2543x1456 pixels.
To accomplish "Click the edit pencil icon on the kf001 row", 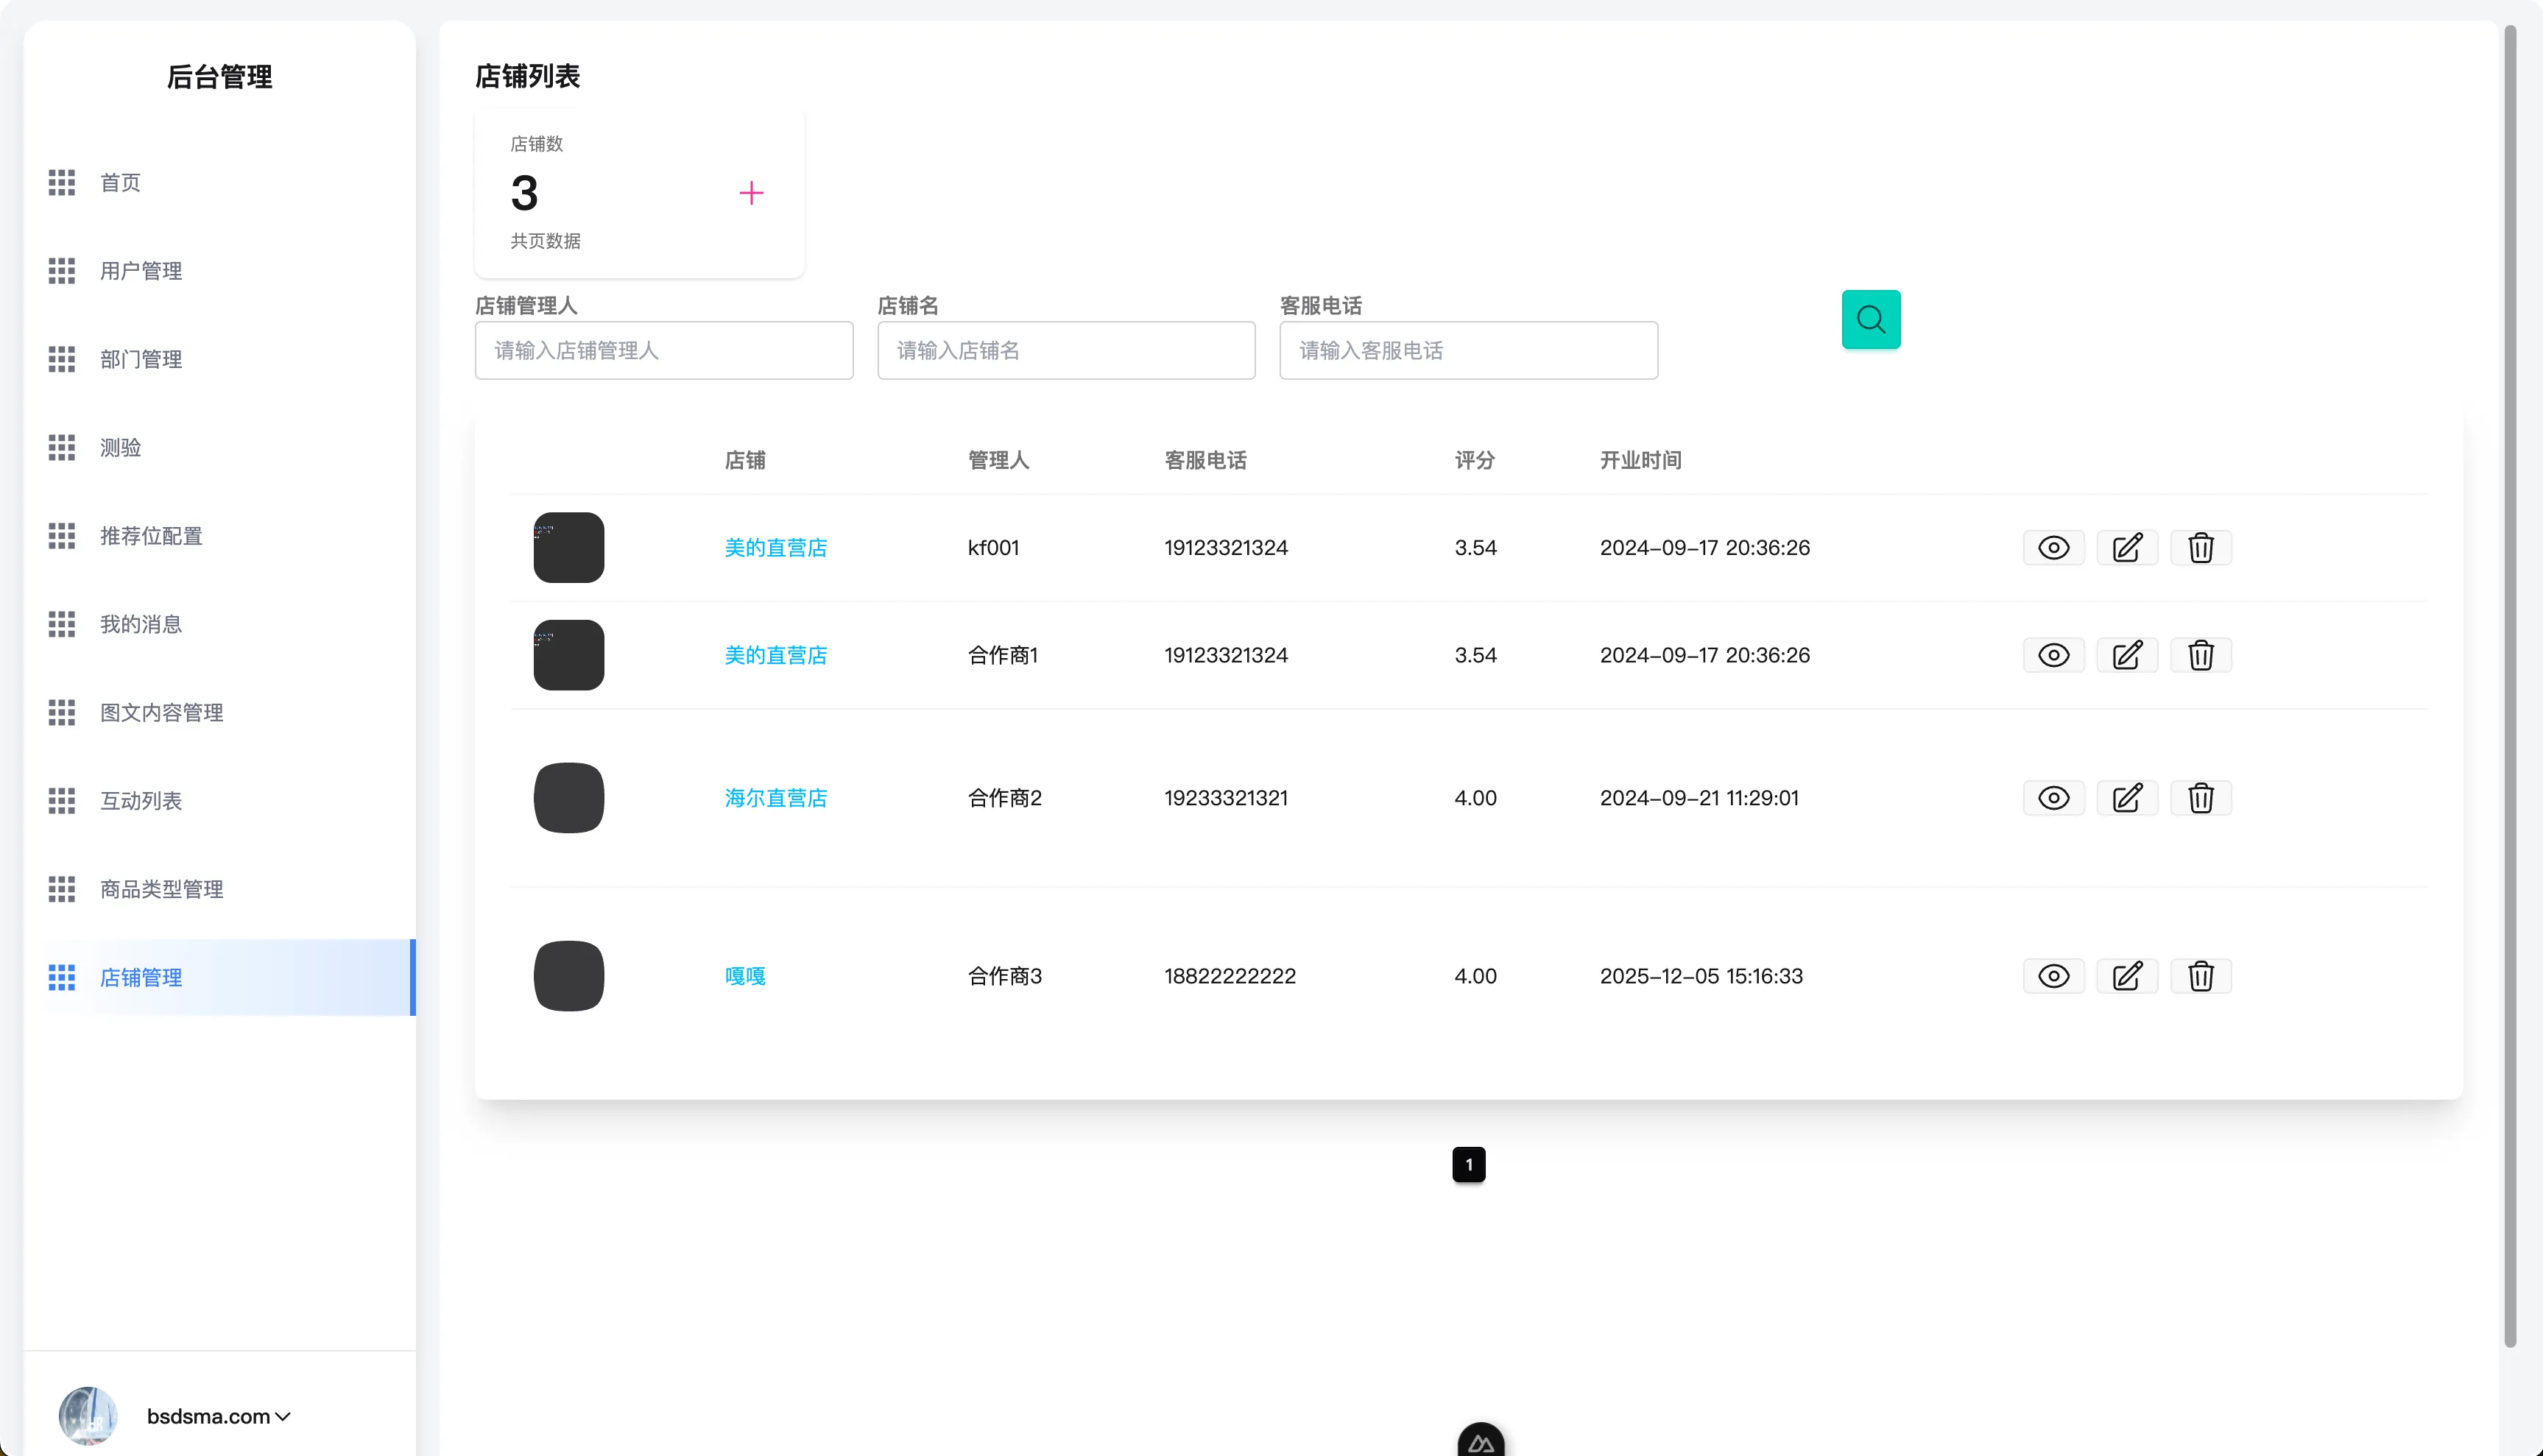I will pos(2127,547).
